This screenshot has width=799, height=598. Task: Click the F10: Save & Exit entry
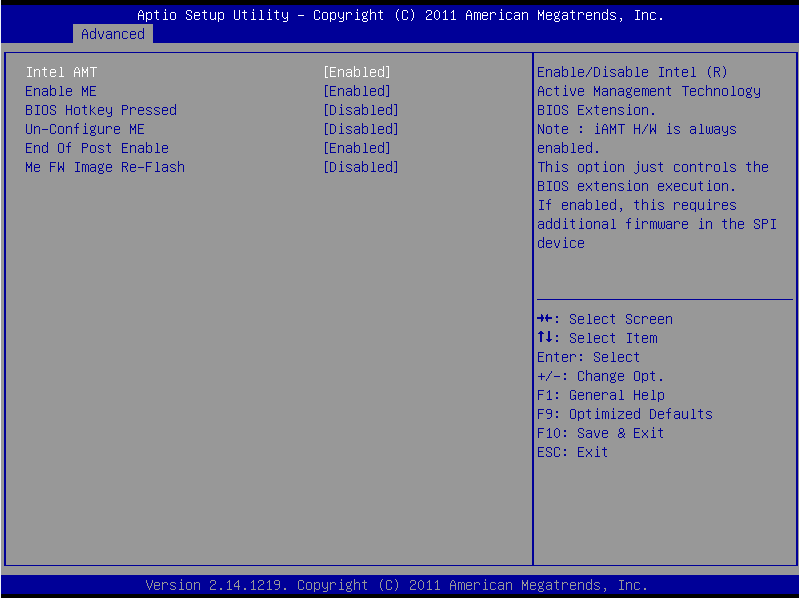[x=601, y=433]
